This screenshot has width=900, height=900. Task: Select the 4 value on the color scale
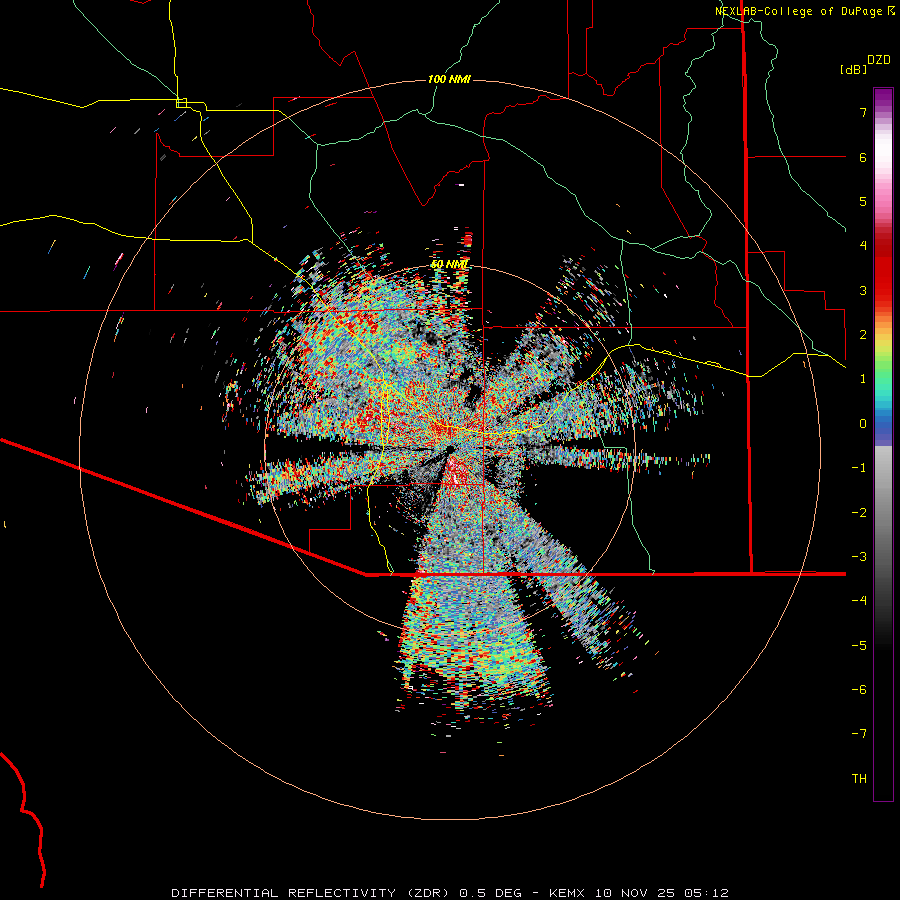[863, 246]
